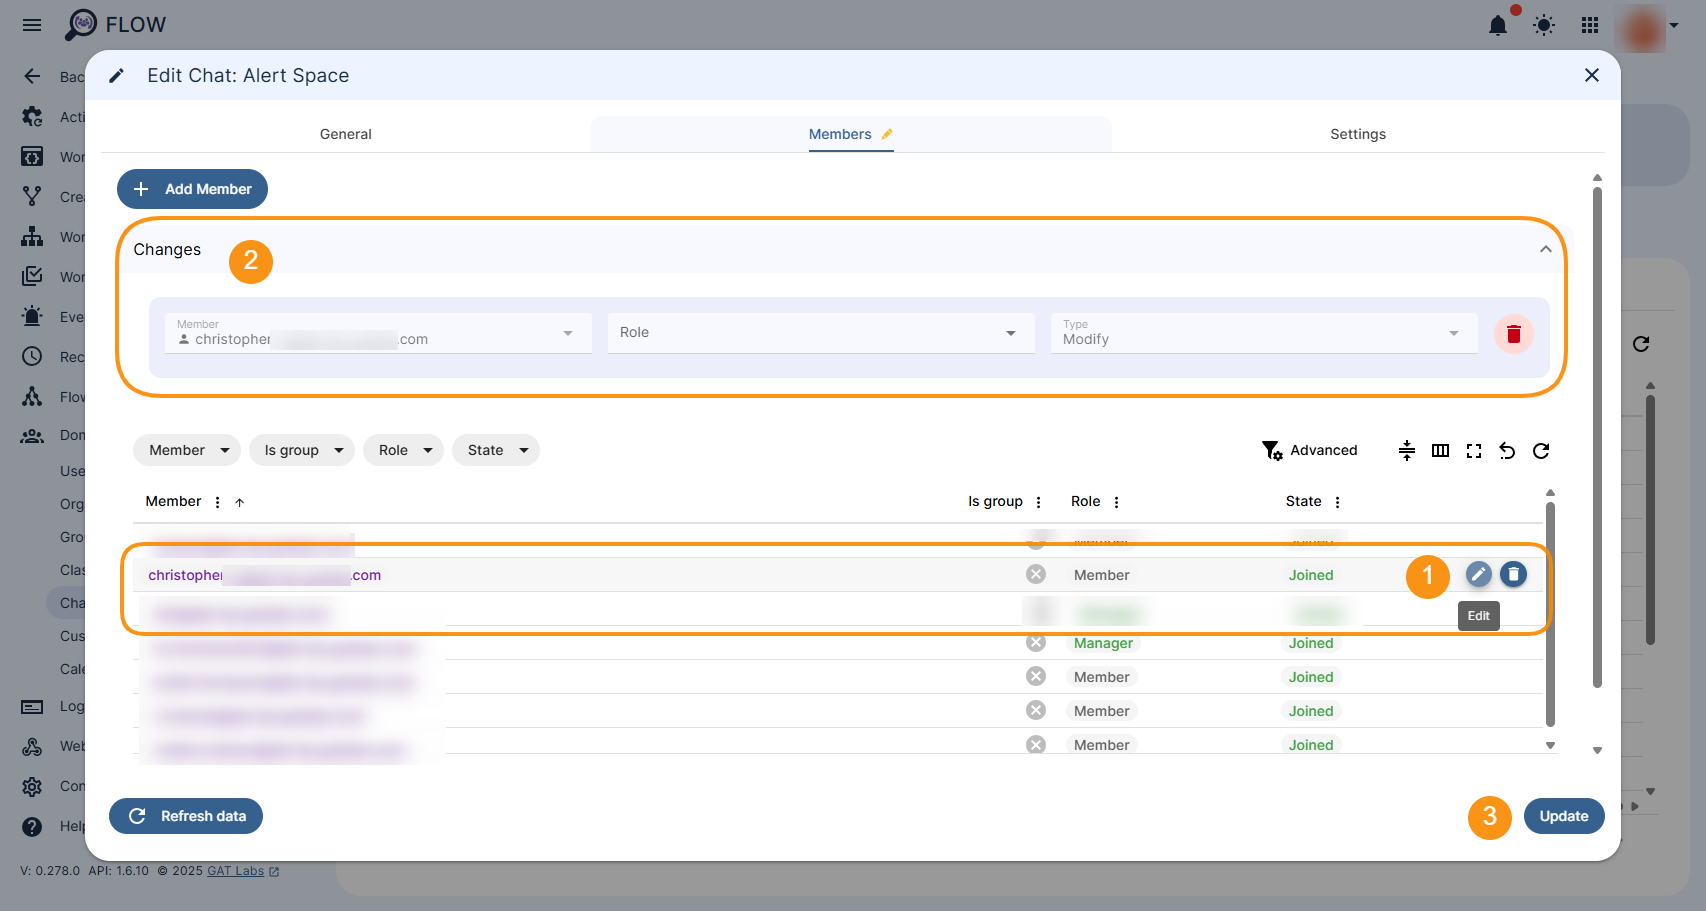Screen dimensions: 1706x911
Task: Adjust row density of table
Action: (x=1406, y=451)
